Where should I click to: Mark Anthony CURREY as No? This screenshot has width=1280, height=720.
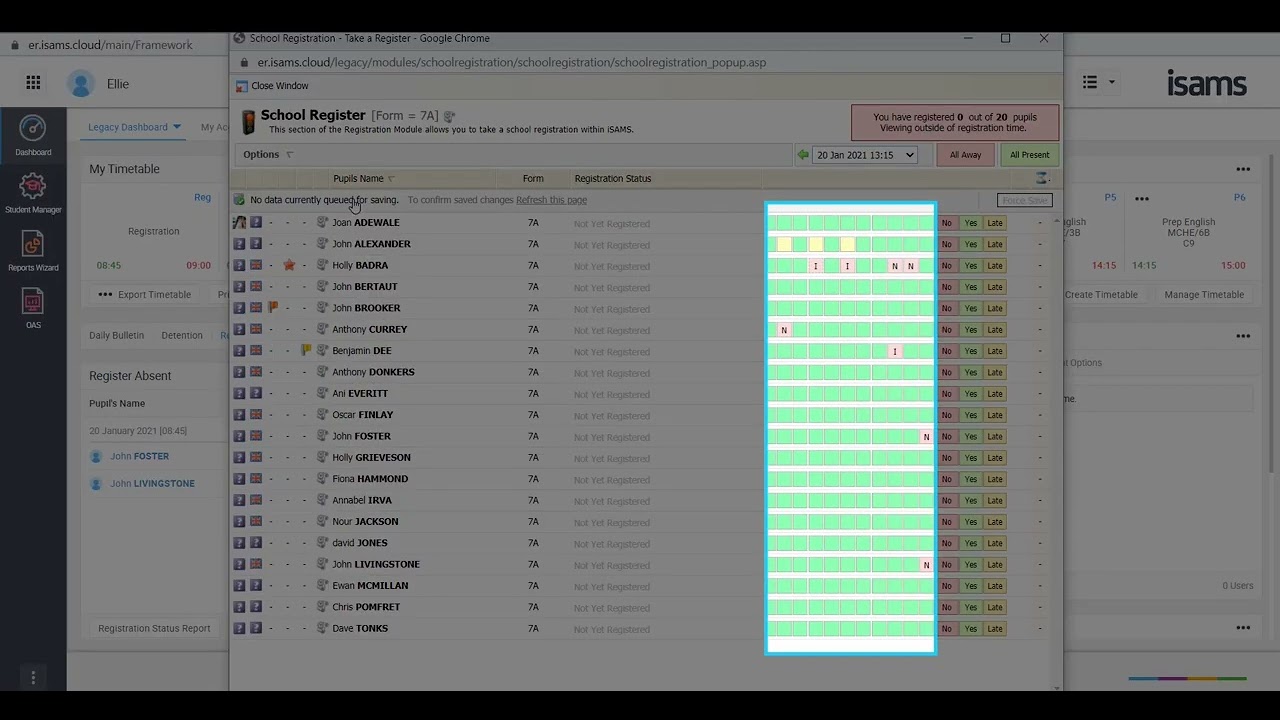[x=946, y=330]
